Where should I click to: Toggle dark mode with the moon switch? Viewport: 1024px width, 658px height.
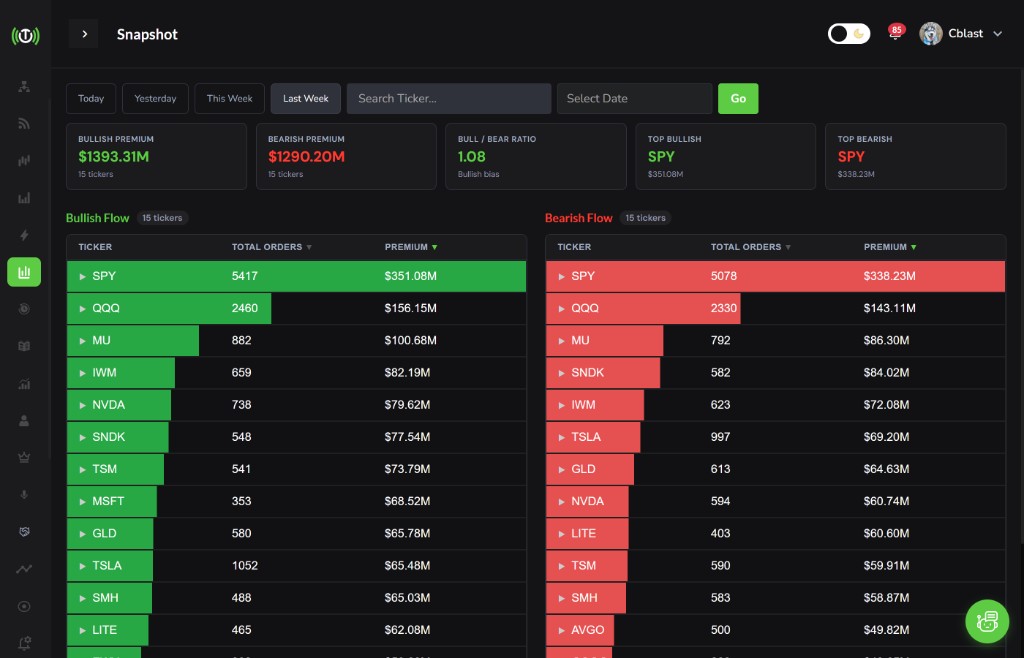(848, 33)
